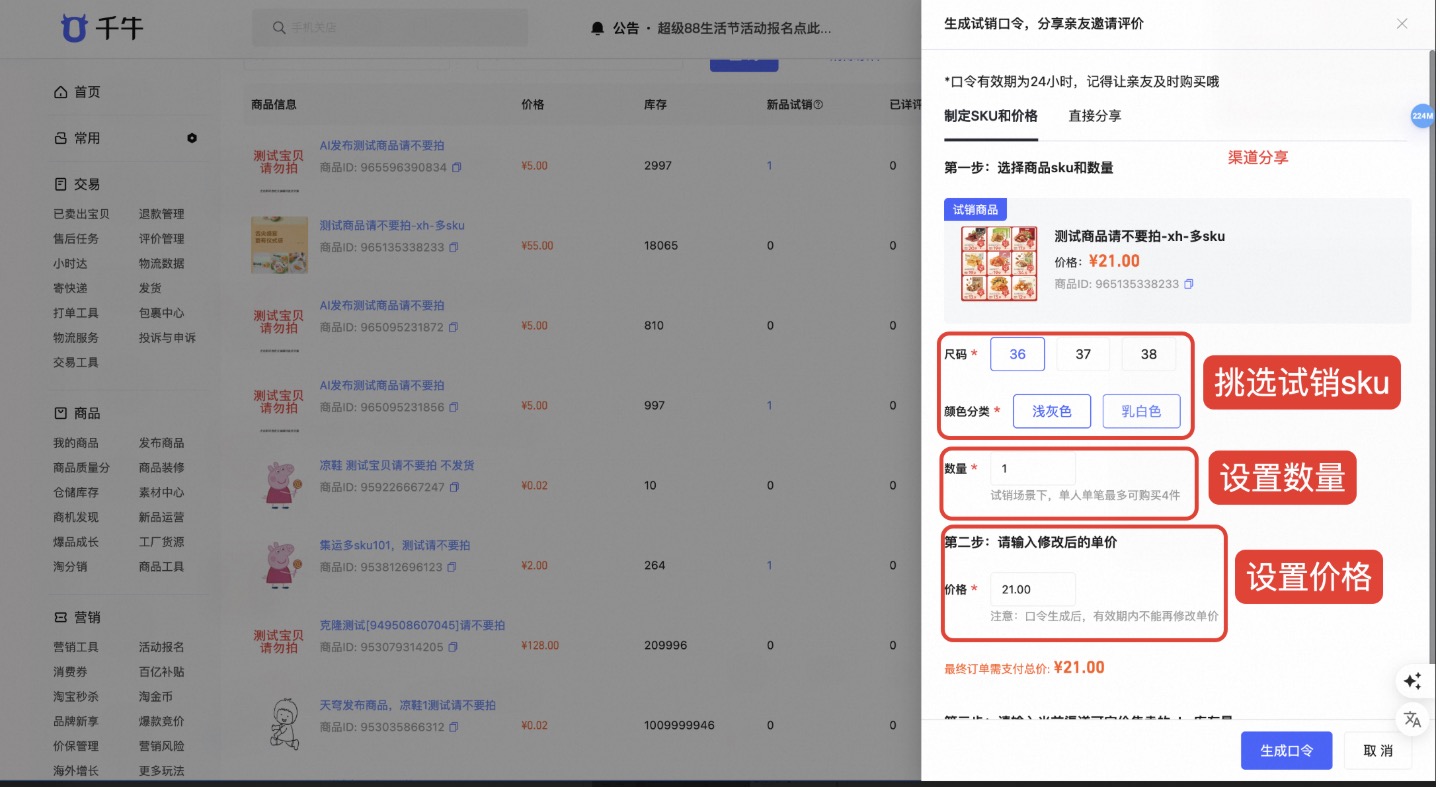Select the 浅灰色 color category

click(x=1051, y=411)
